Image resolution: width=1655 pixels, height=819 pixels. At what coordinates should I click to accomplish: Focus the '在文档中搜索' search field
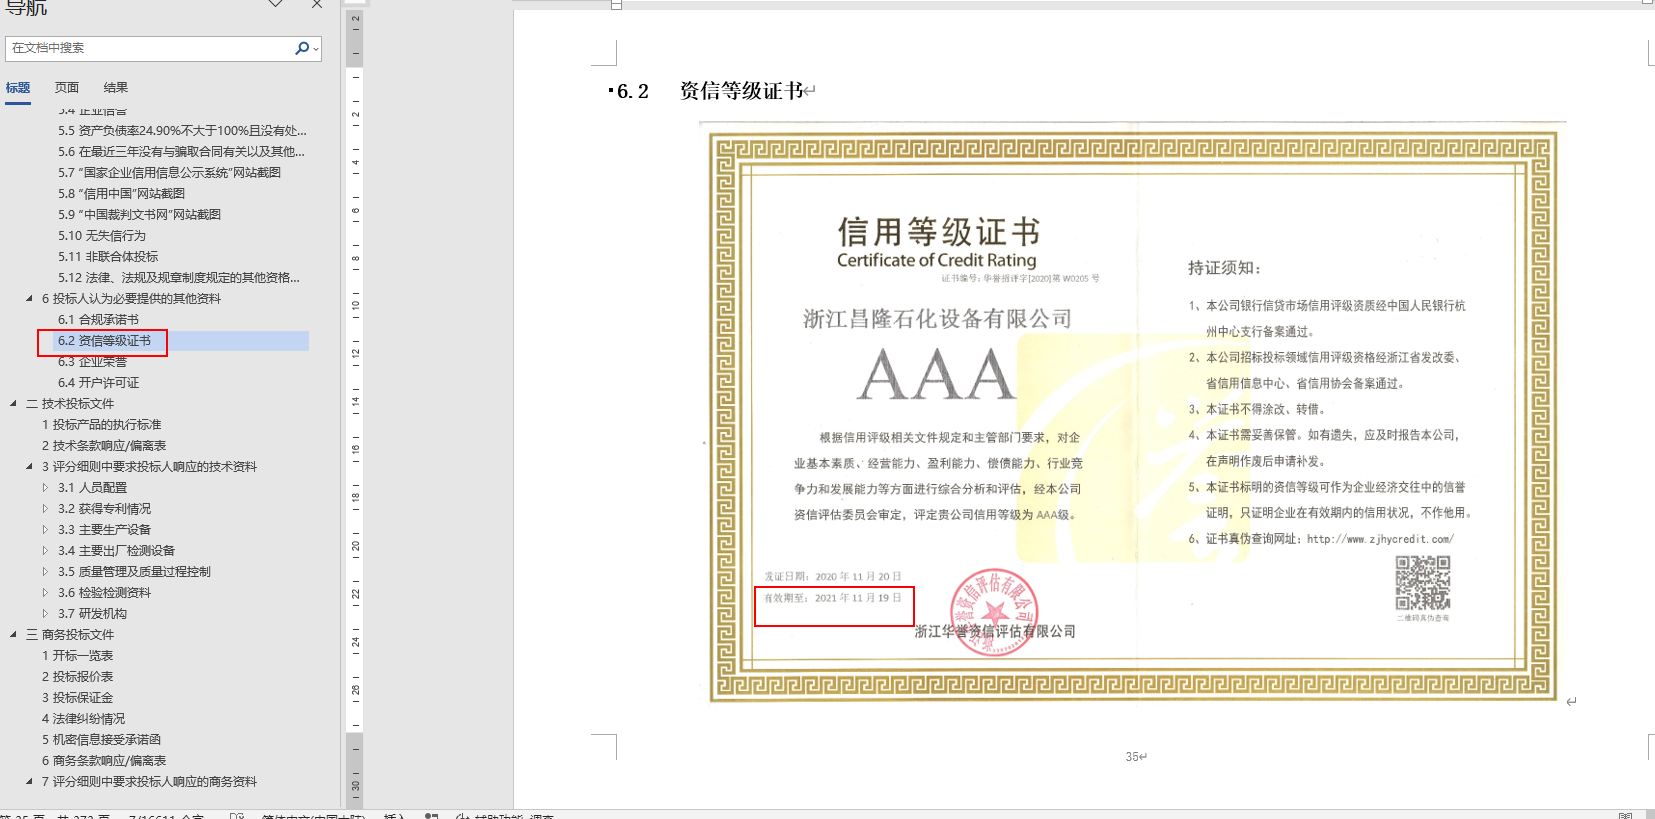[x=150, y=48]
